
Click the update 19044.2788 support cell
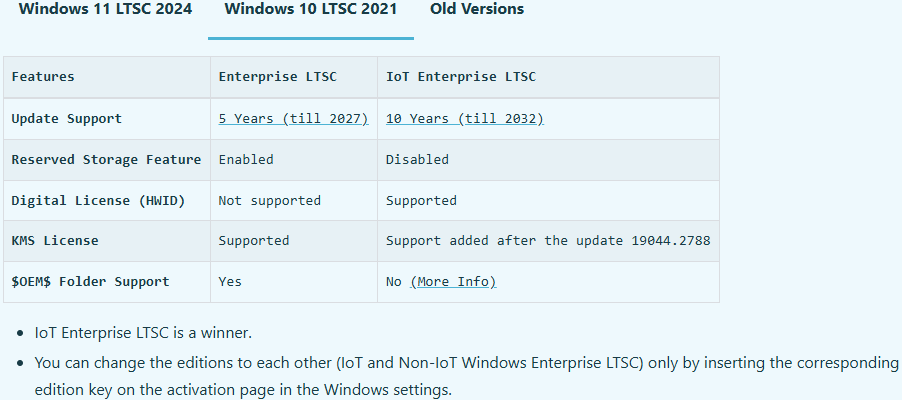(548, 241)
